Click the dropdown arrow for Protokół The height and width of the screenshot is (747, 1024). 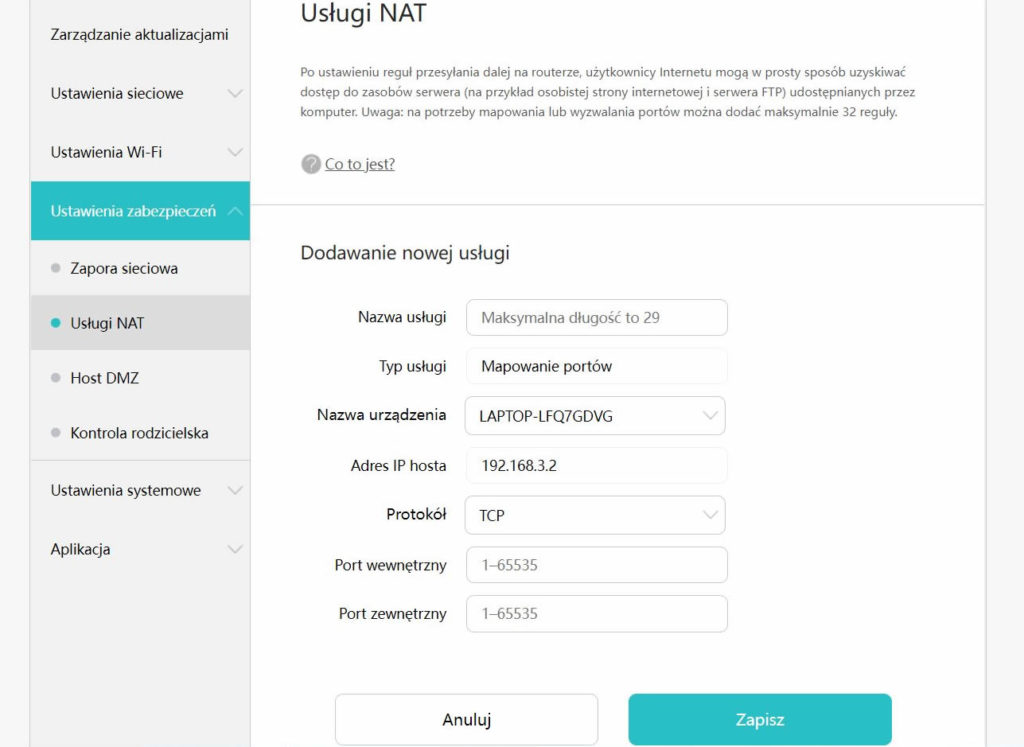(711, 515)
